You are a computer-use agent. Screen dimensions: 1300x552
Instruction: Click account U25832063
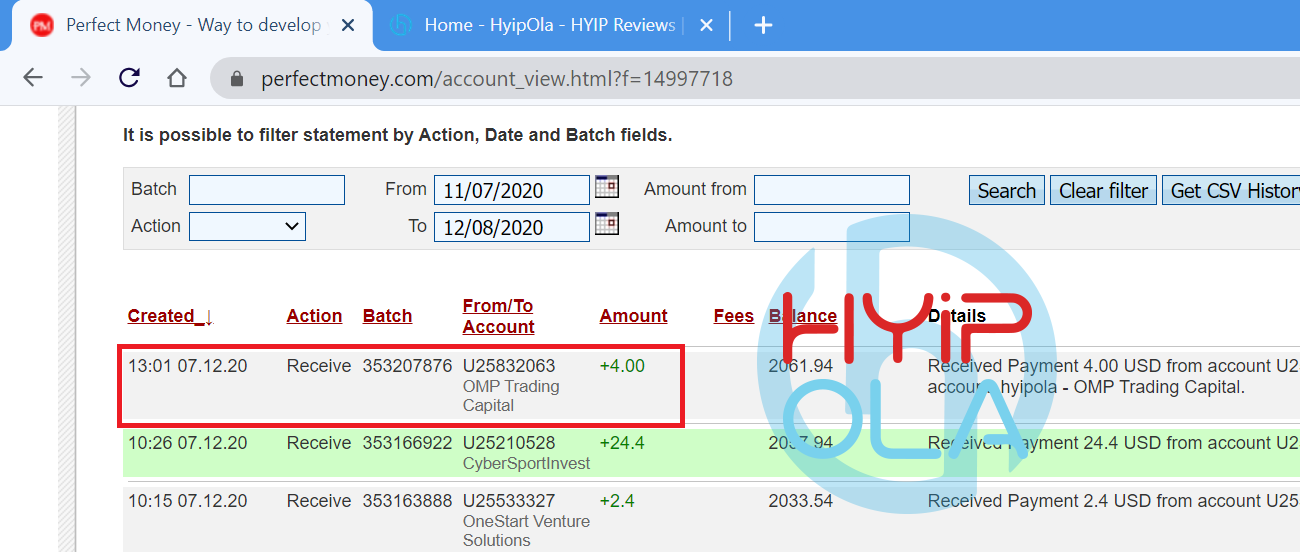click(x=509, y=366)
